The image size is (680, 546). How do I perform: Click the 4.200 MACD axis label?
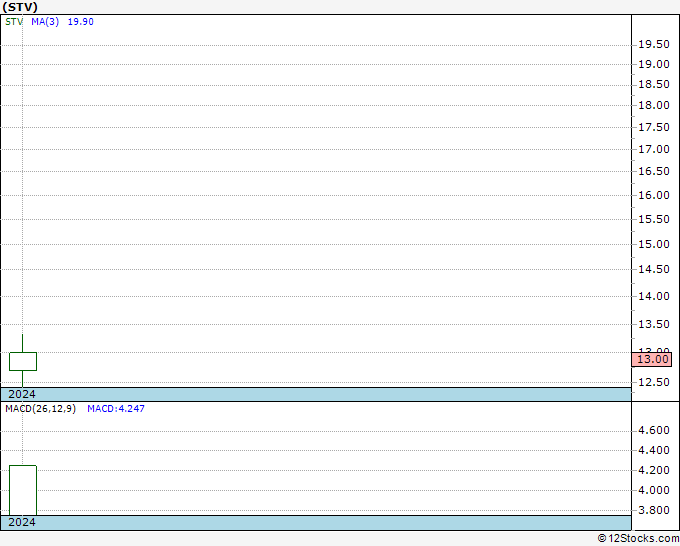654,470
